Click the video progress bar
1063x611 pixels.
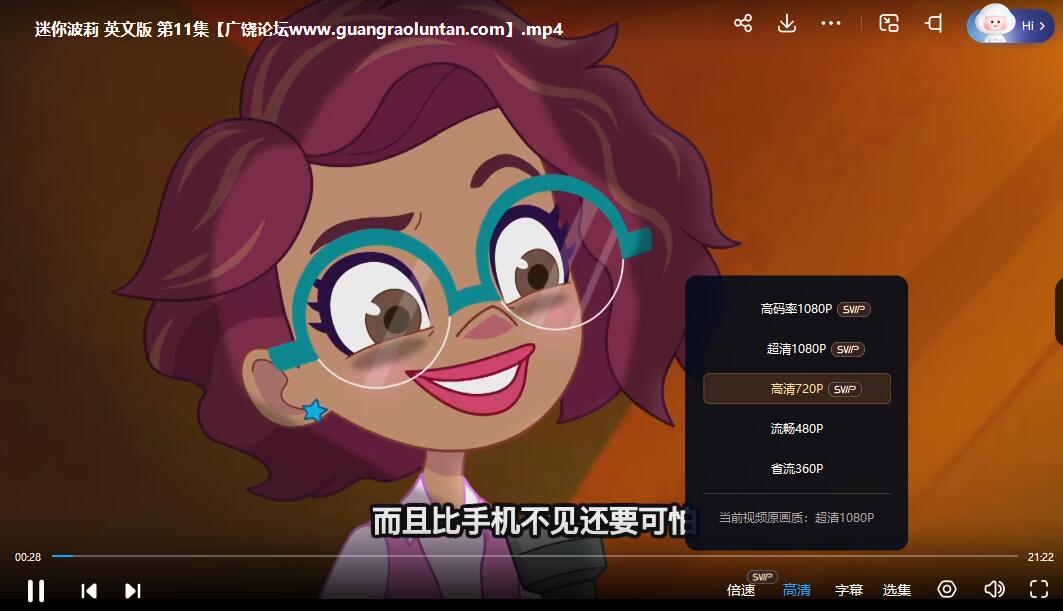coord(535,556)
